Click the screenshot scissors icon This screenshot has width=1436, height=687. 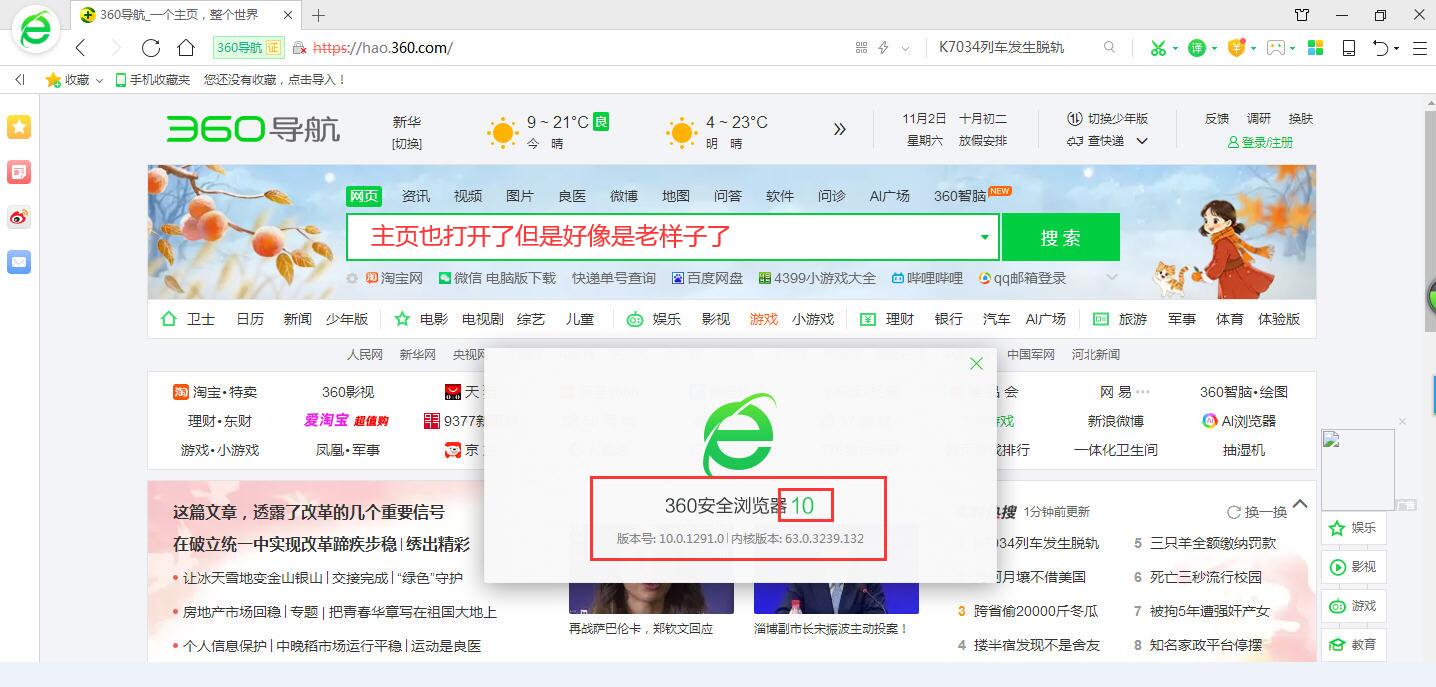[x=1158, y=48]
